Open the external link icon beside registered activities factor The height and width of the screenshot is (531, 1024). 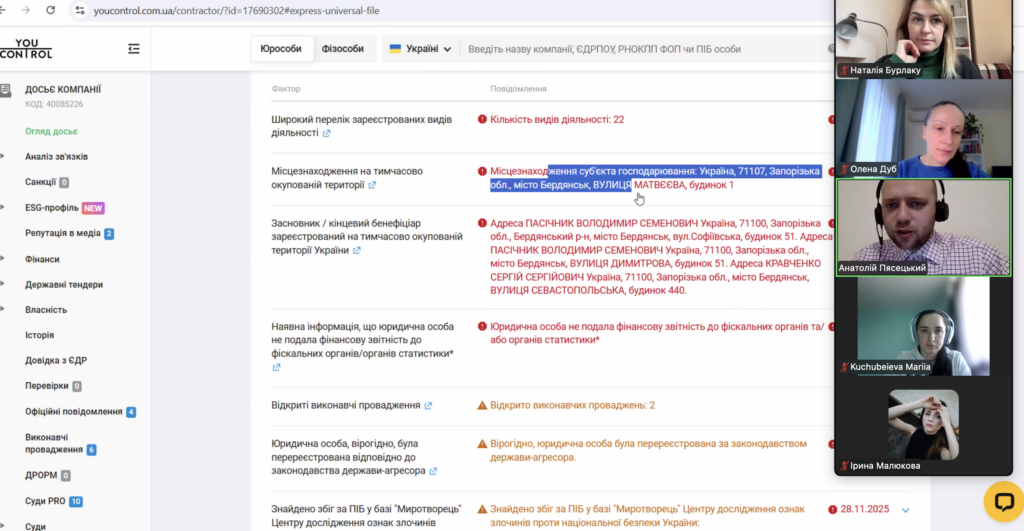pos(326,133)
